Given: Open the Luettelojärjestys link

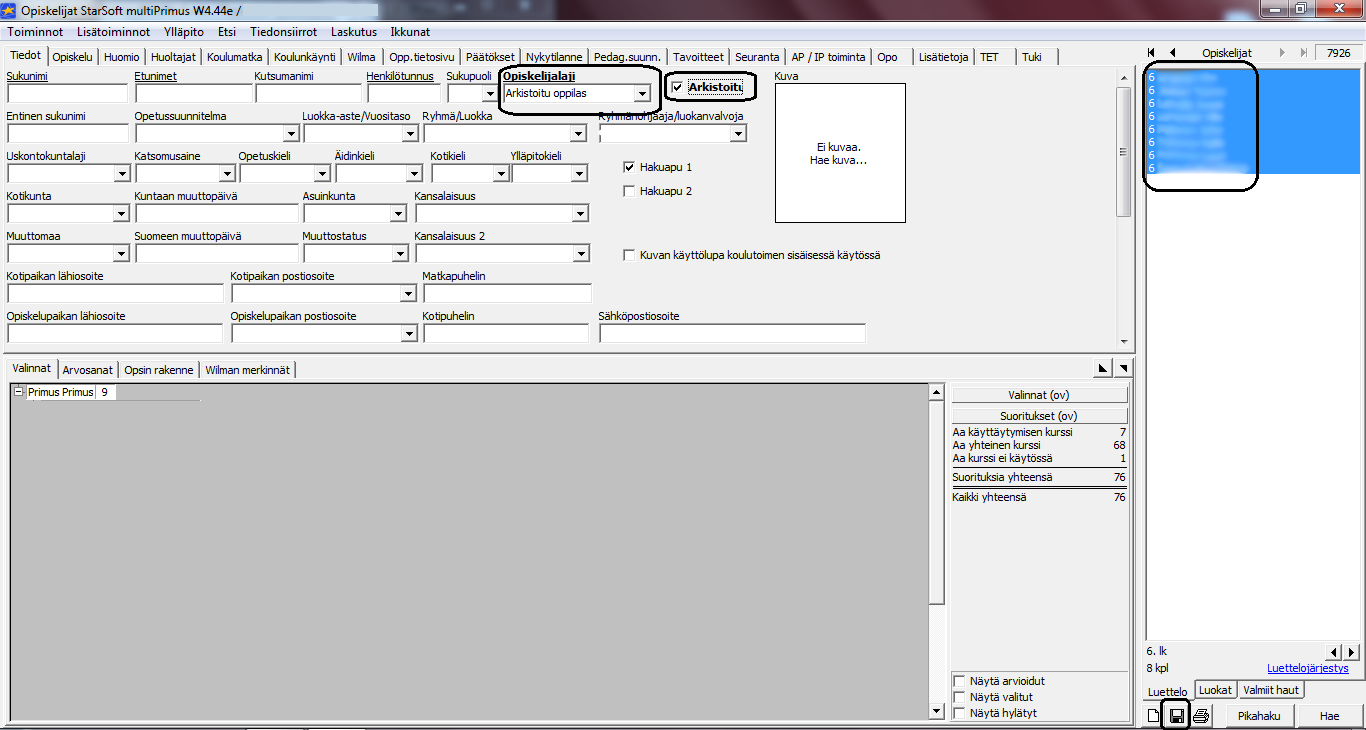Looking at the screenshot, I should point(1307,668).
